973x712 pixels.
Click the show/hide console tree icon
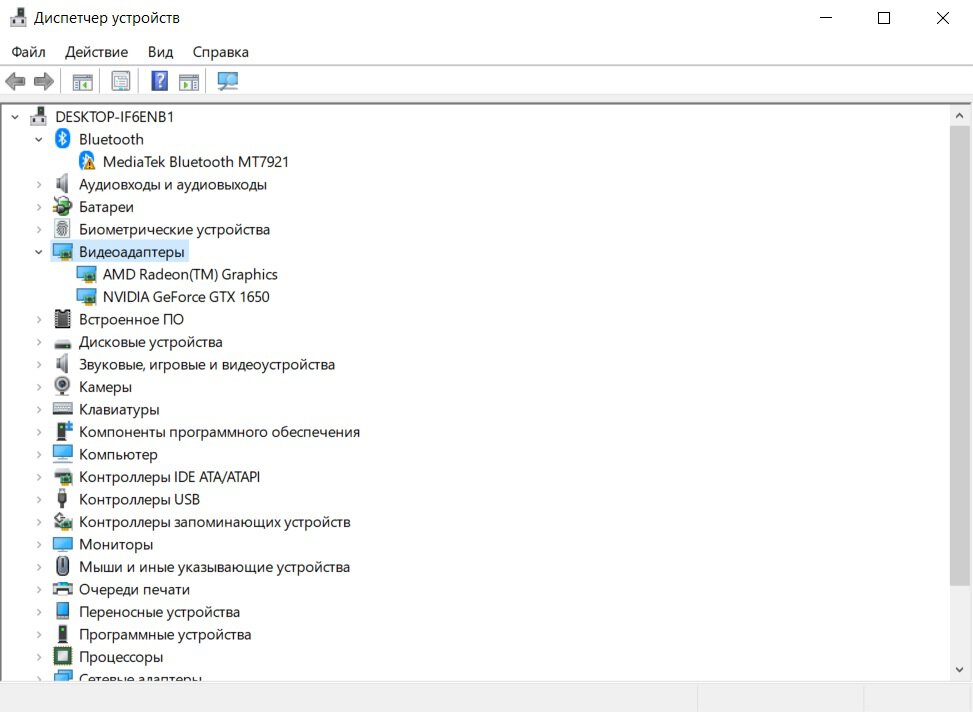82,81
